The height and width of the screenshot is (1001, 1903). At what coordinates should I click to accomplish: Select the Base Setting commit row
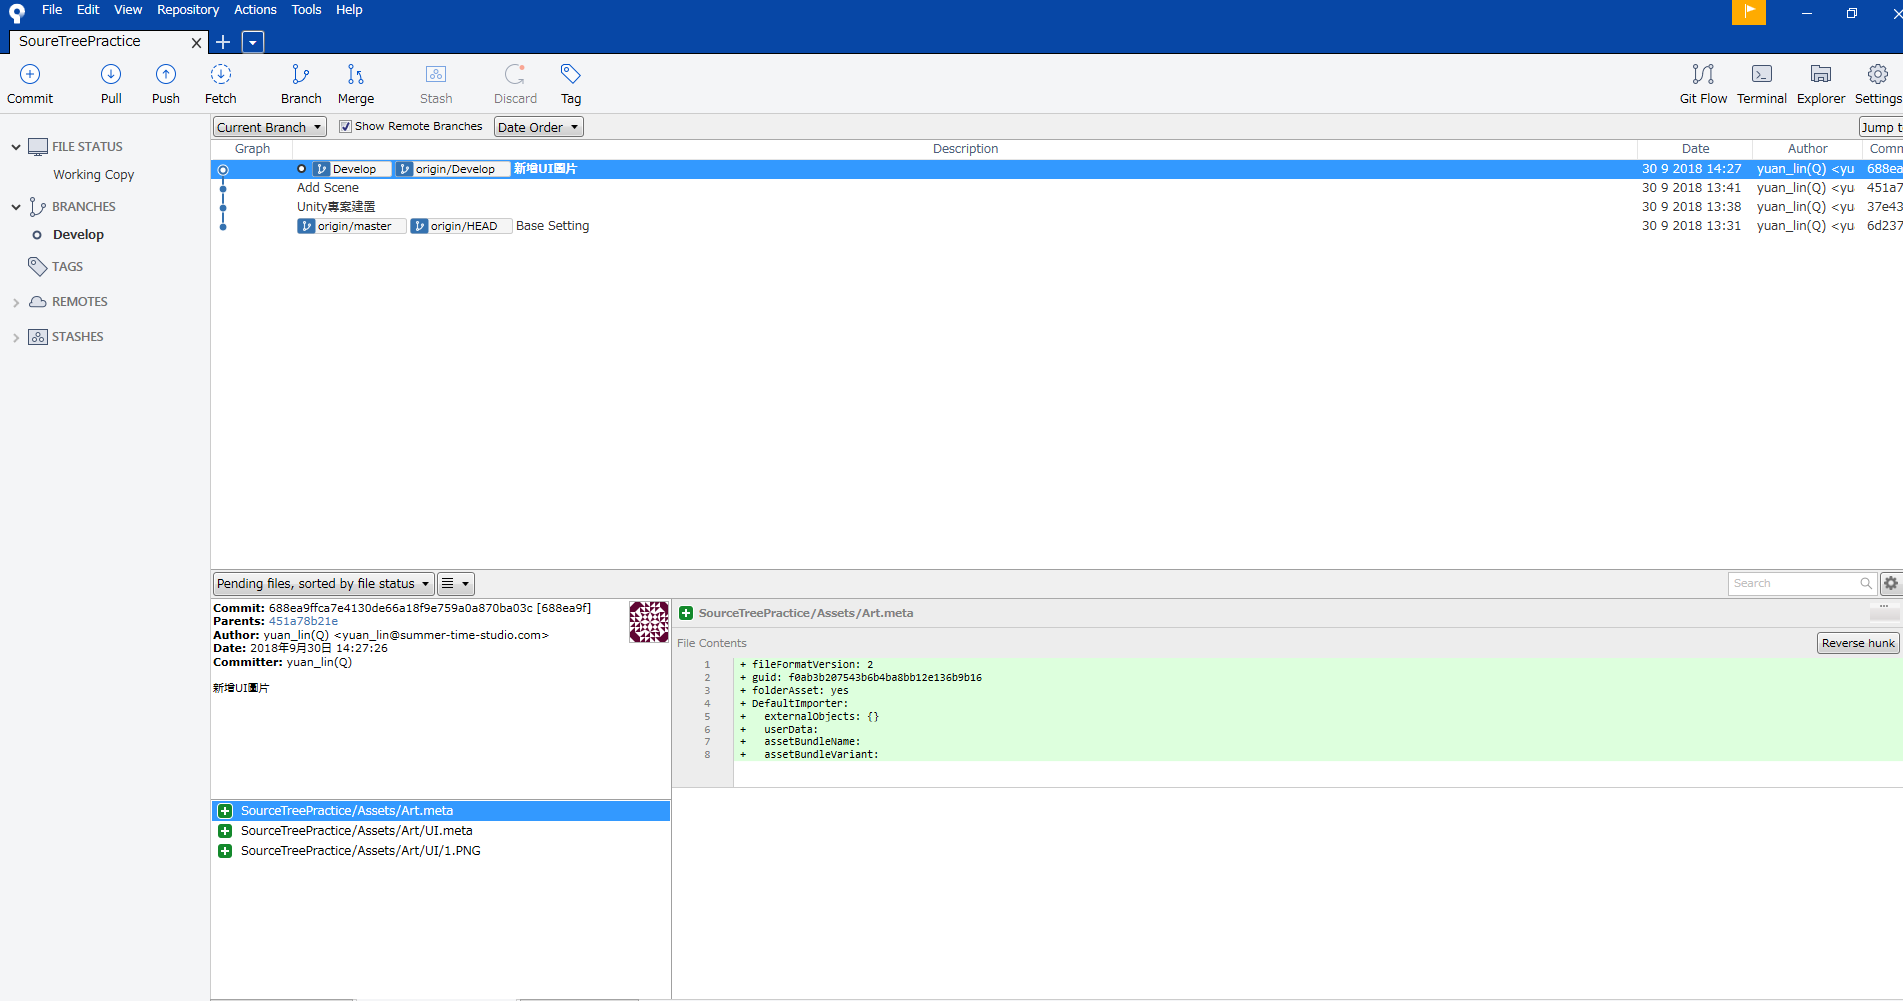click(x=1056, y=226)
